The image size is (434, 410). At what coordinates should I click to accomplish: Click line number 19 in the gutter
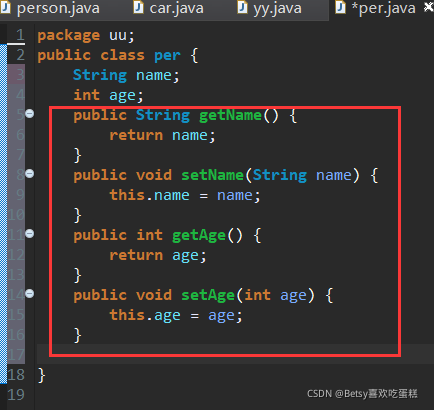16,395
